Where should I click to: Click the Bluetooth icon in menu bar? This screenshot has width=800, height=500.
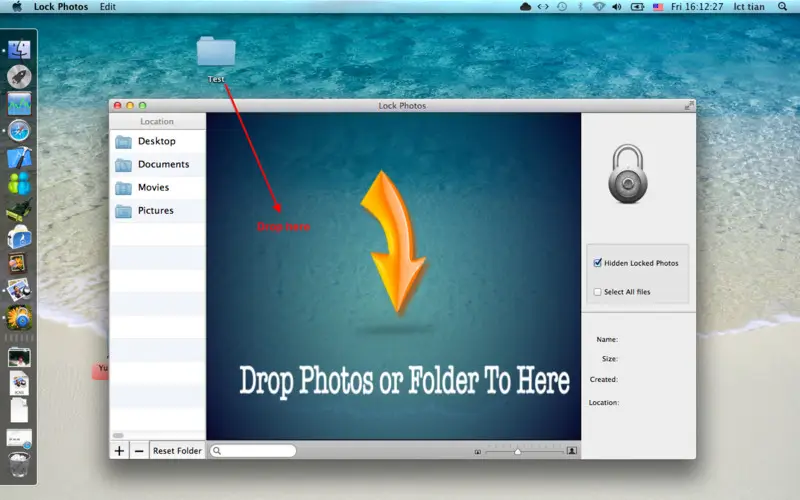coord(580,7)
